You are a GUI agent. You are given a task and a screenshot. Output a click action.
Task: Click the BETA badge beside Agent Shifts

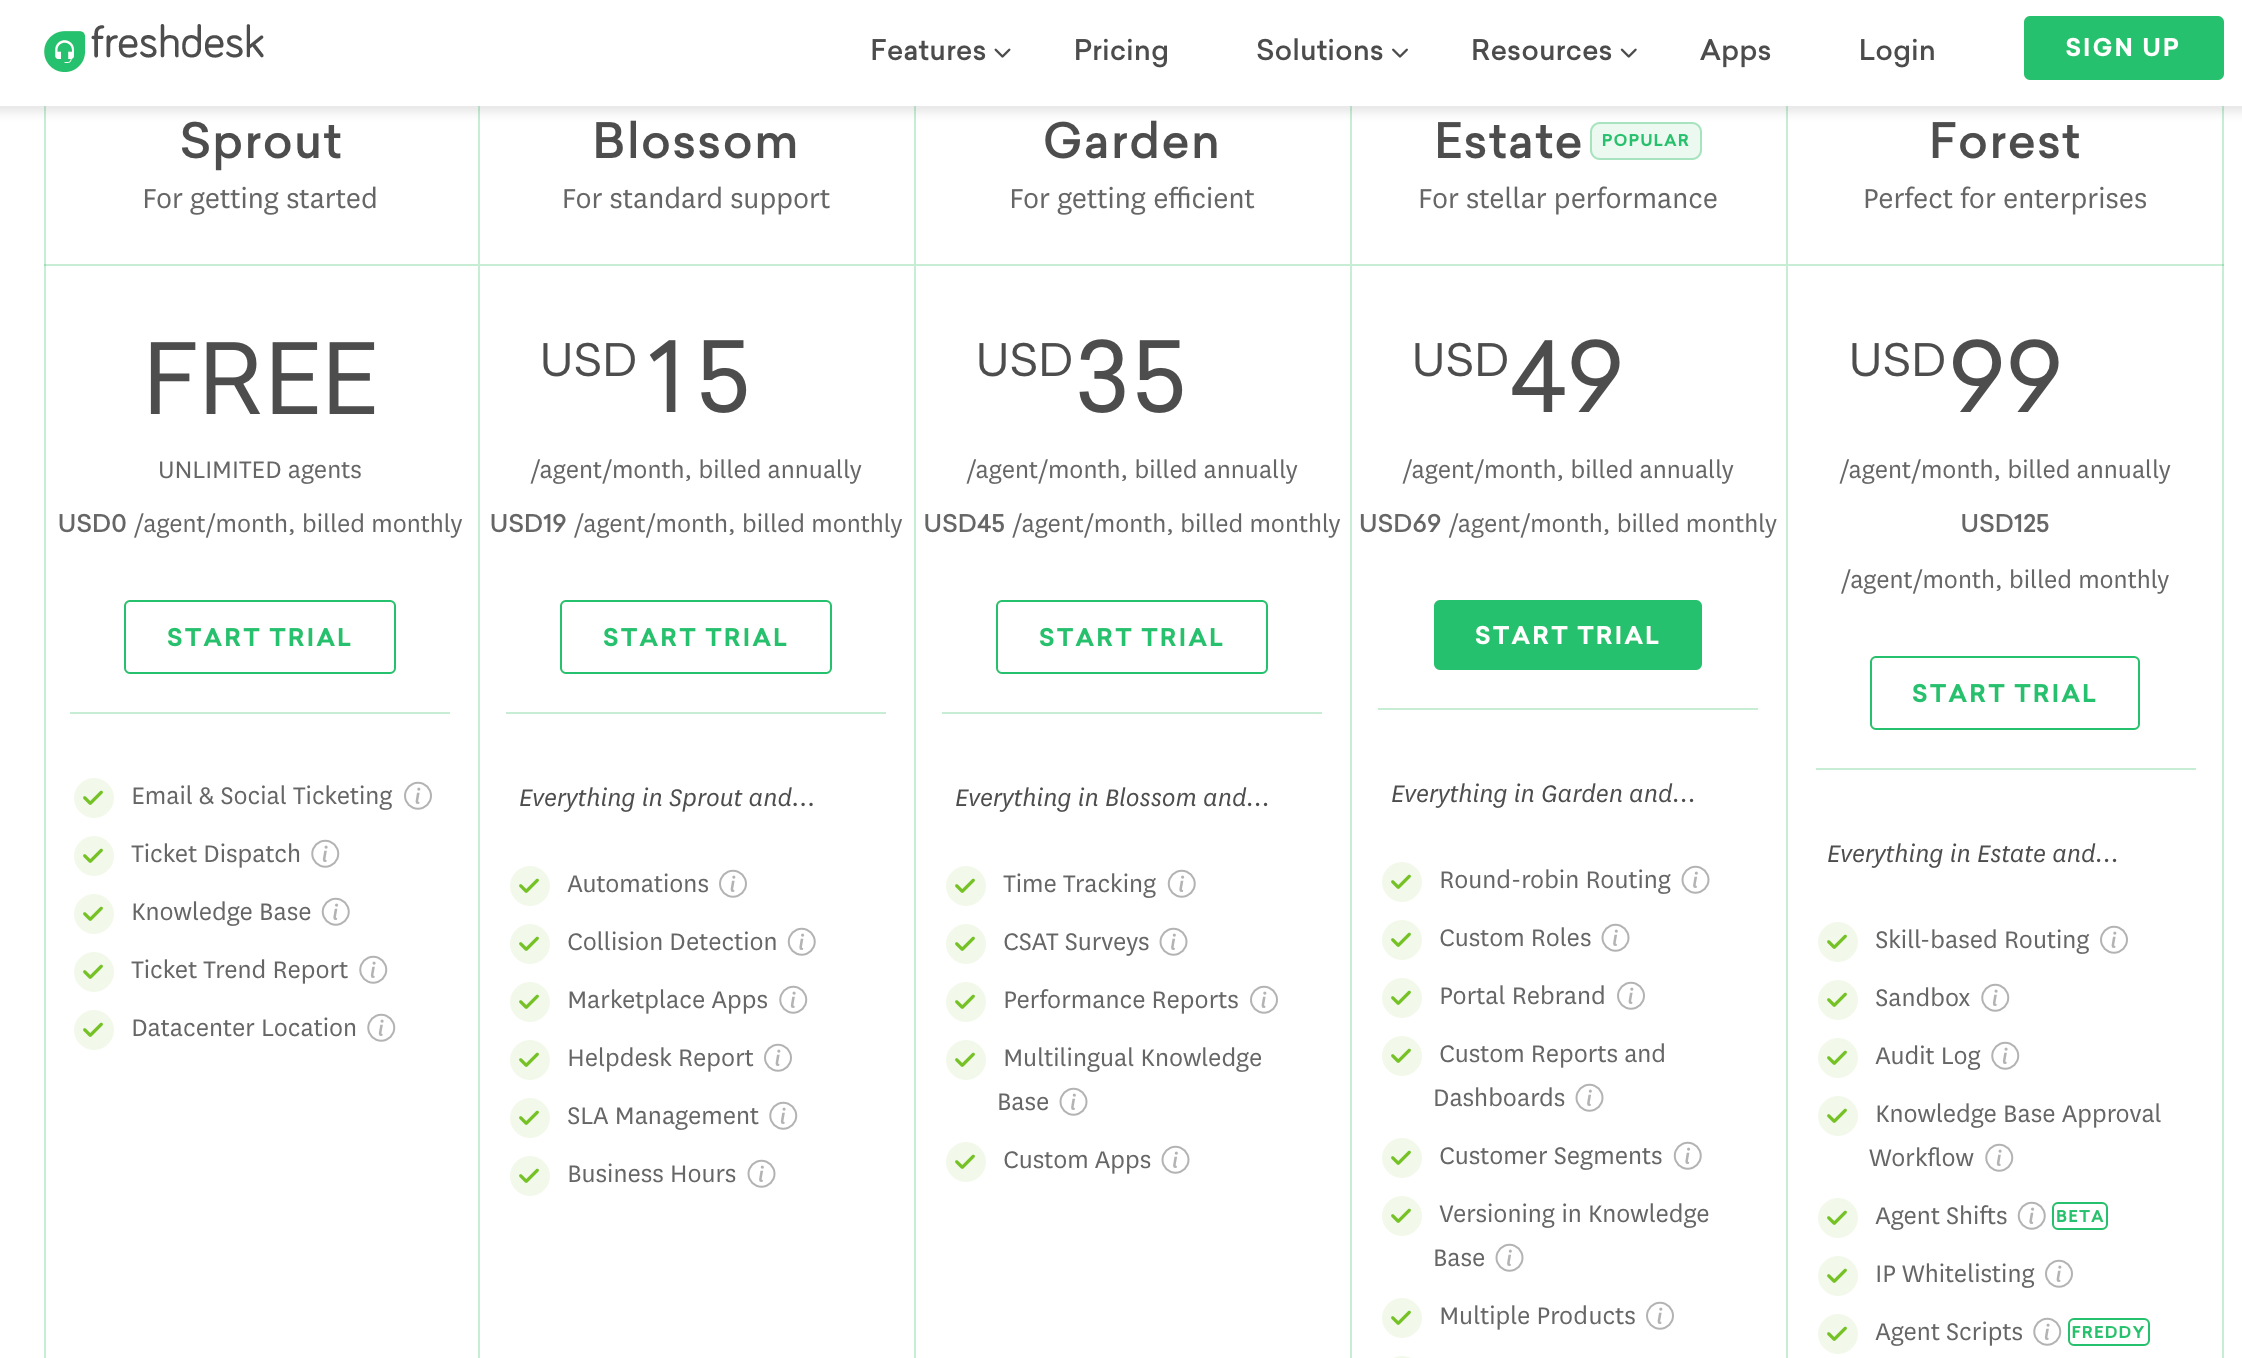2080,1216
